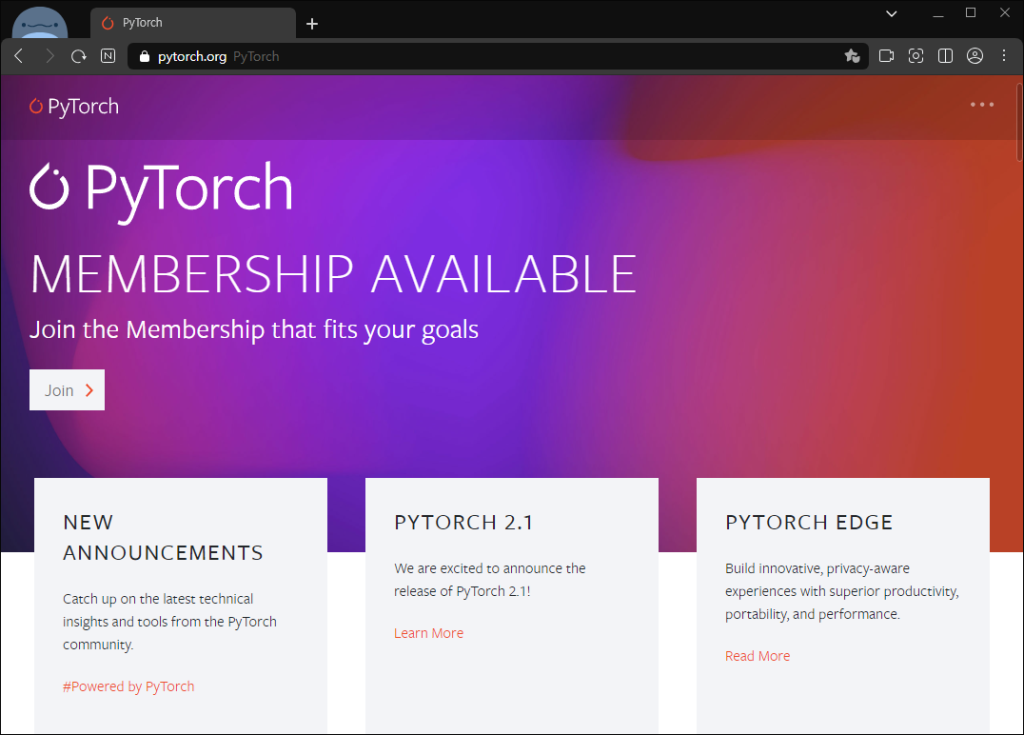Expand the tab search dropdown arrow
This screenshot has height=735, width=1024.
(891, 14)
